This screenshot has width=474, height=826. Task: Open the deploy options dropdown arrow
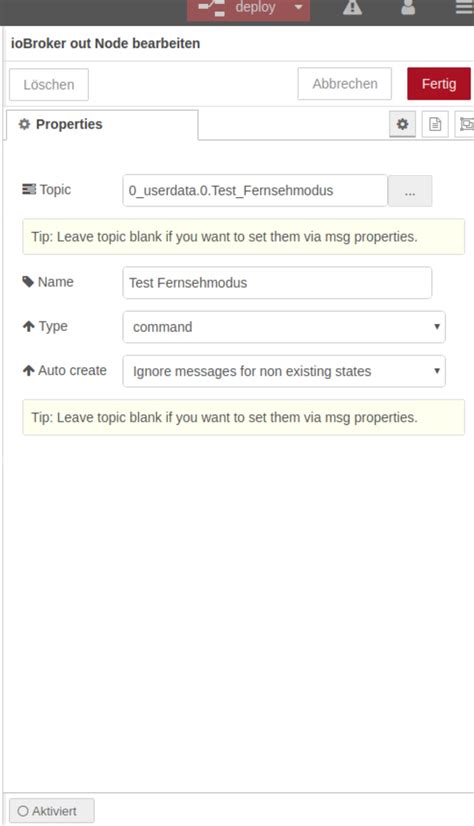pos(299,8)
